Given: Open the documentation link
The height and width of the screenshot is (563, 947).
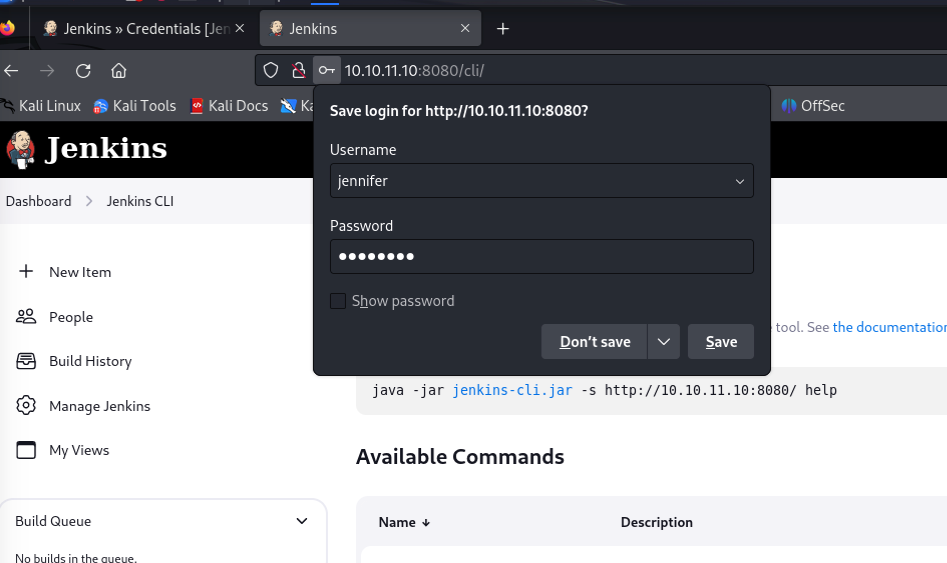Looking at the screenshot, I should 890,327.
